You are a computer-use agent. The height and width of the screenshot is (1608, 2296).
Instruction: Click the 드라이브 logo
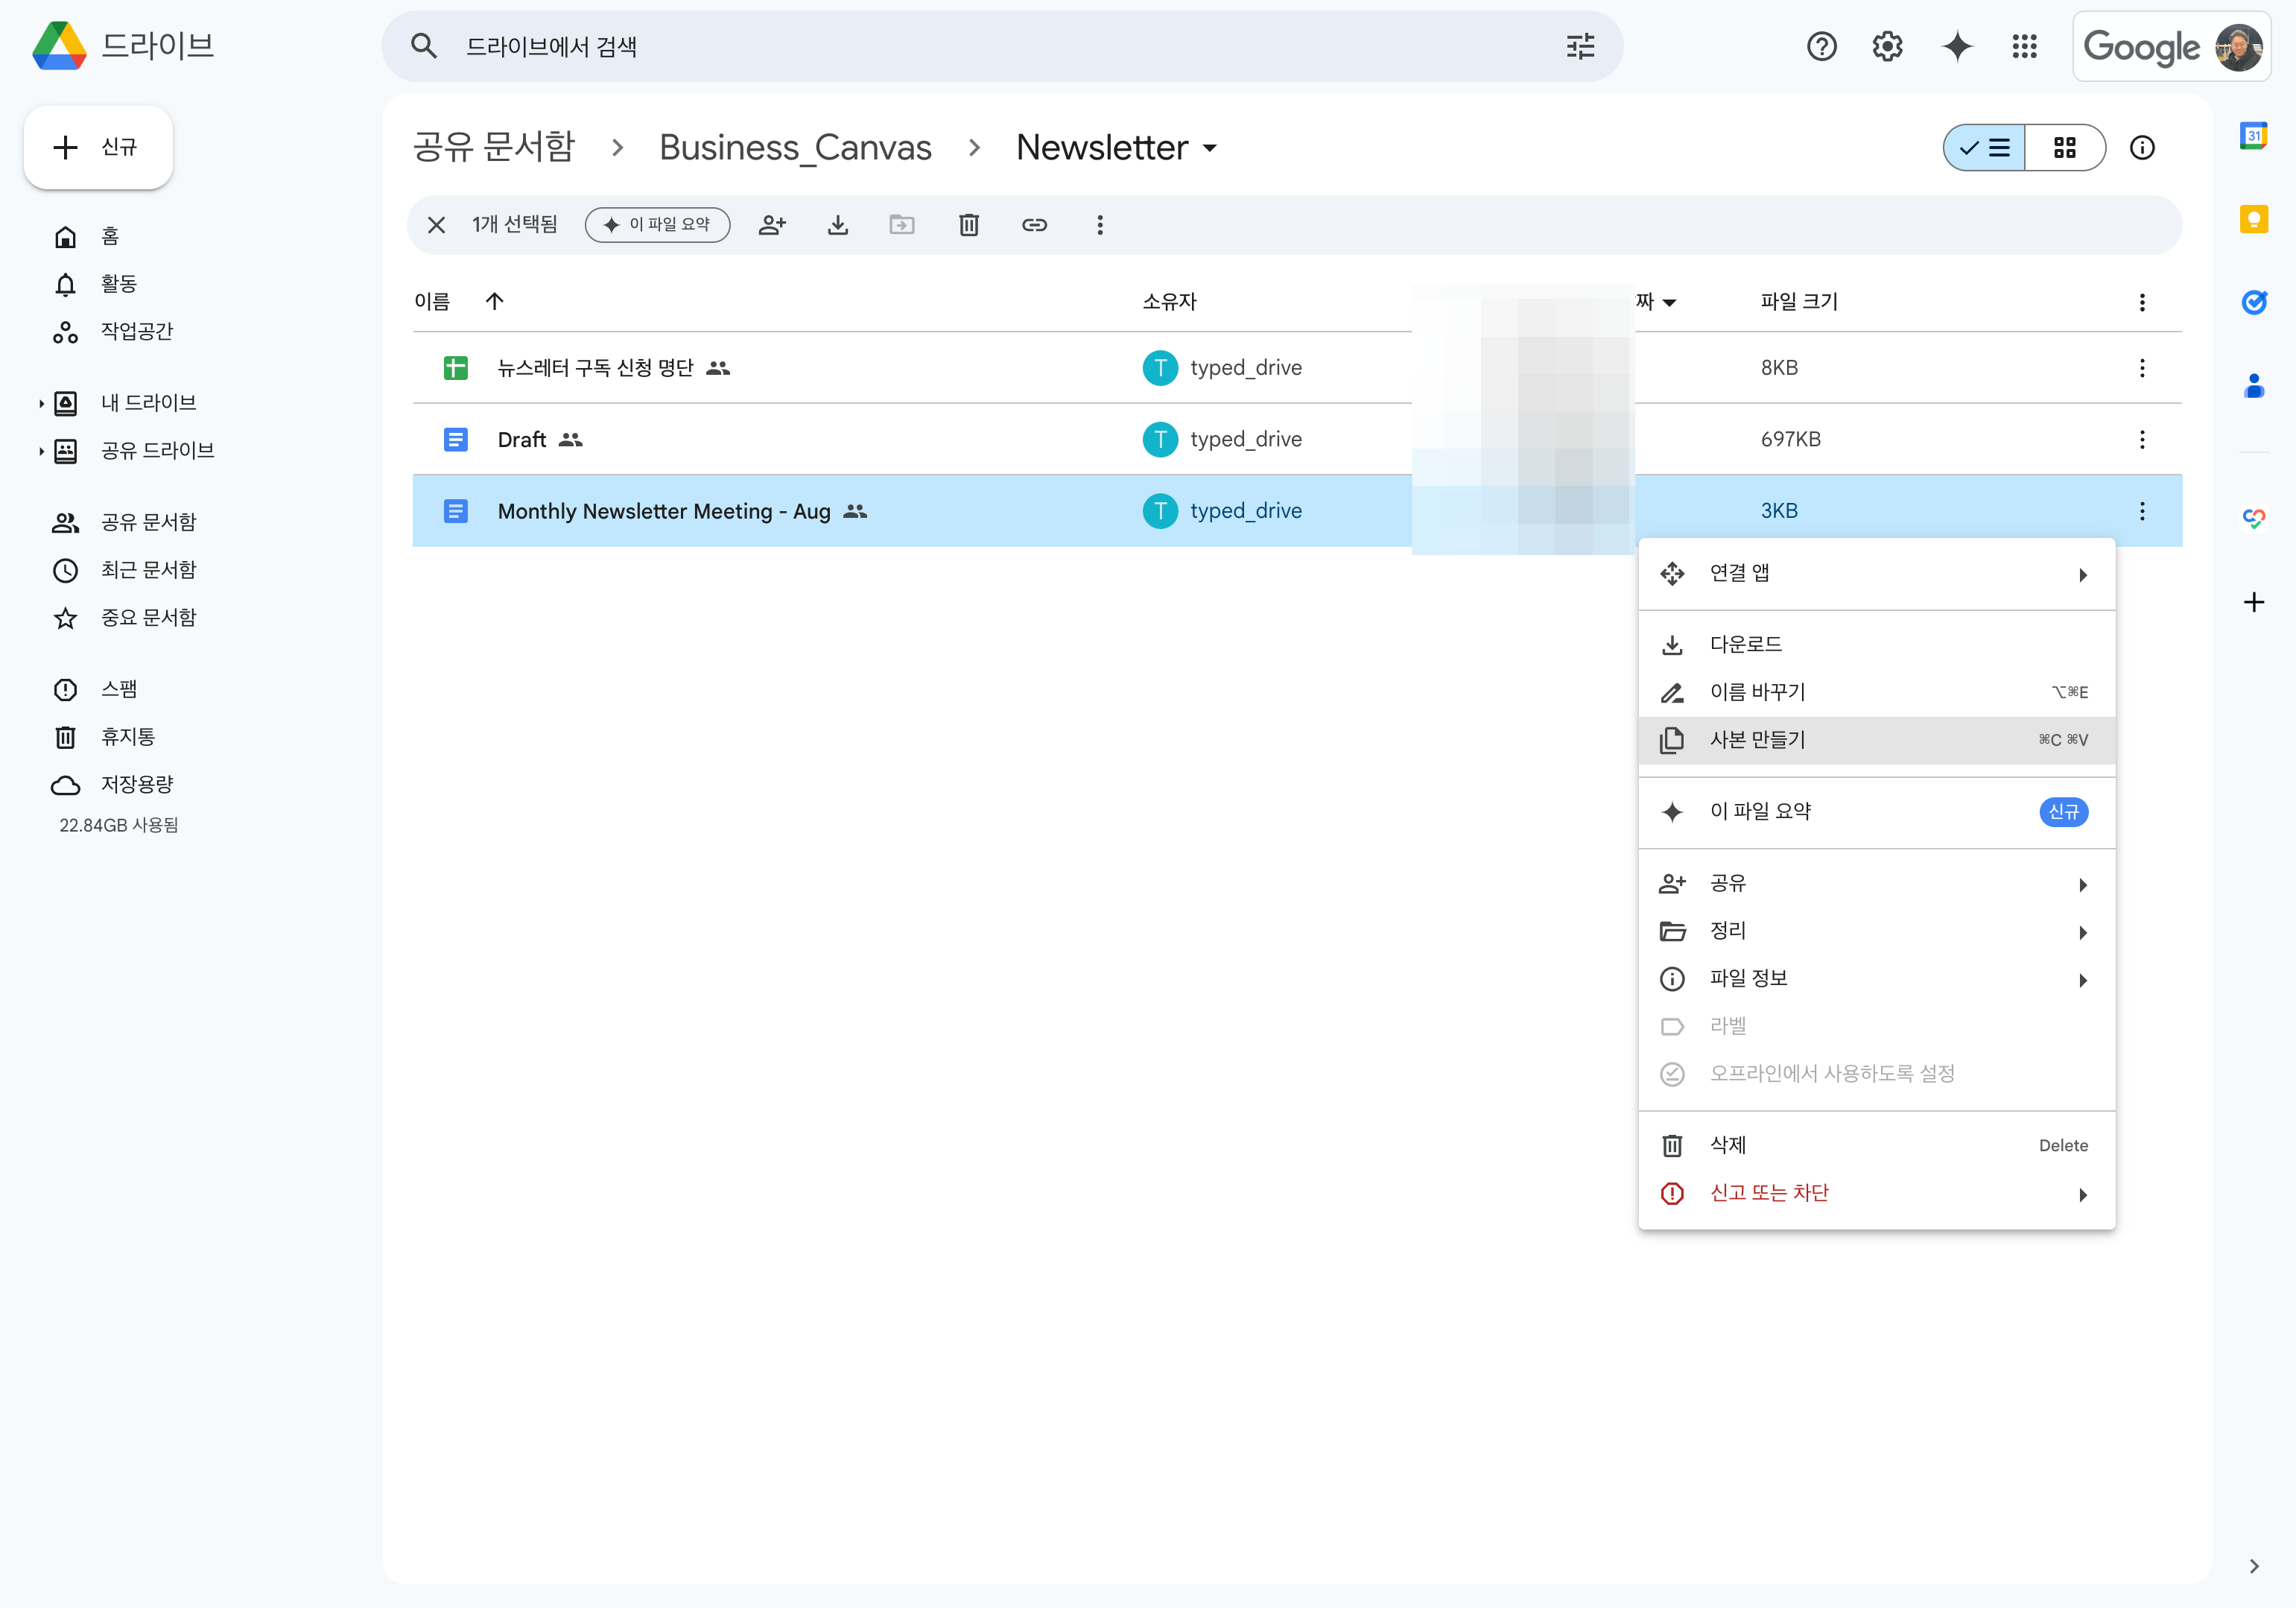123,46
